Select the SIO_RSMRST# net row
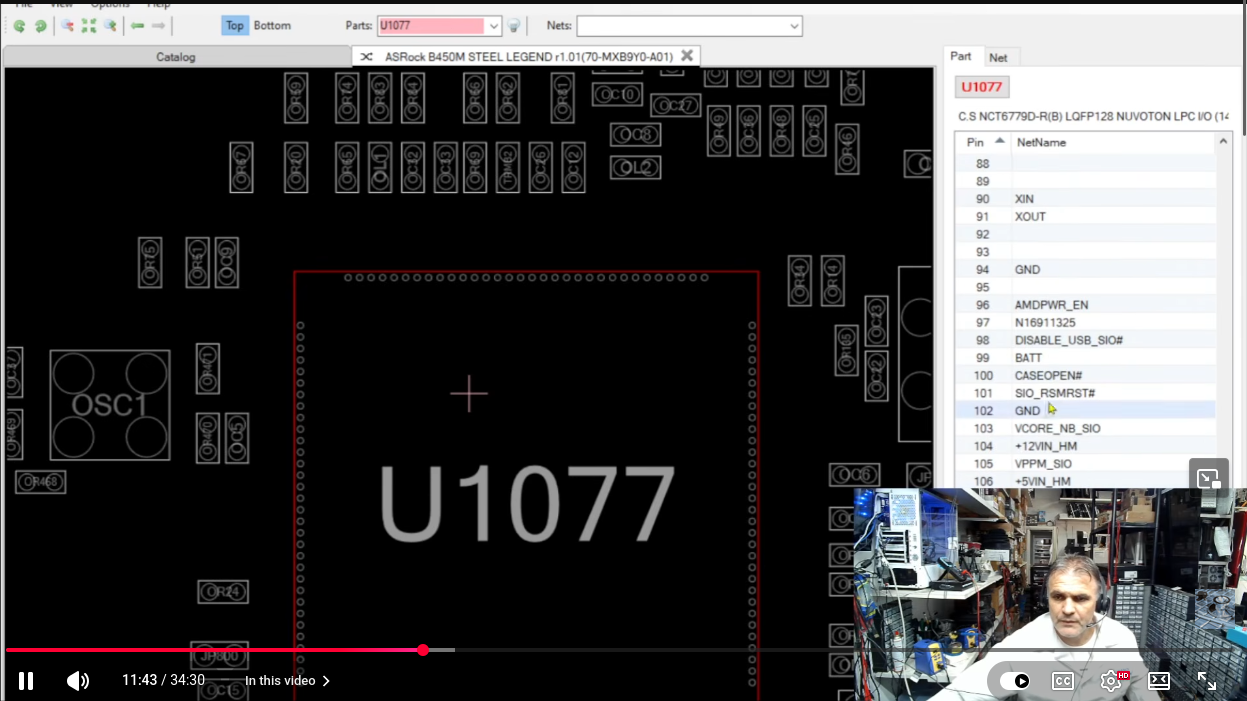 pyautogui.click(x=1085, y=393)
